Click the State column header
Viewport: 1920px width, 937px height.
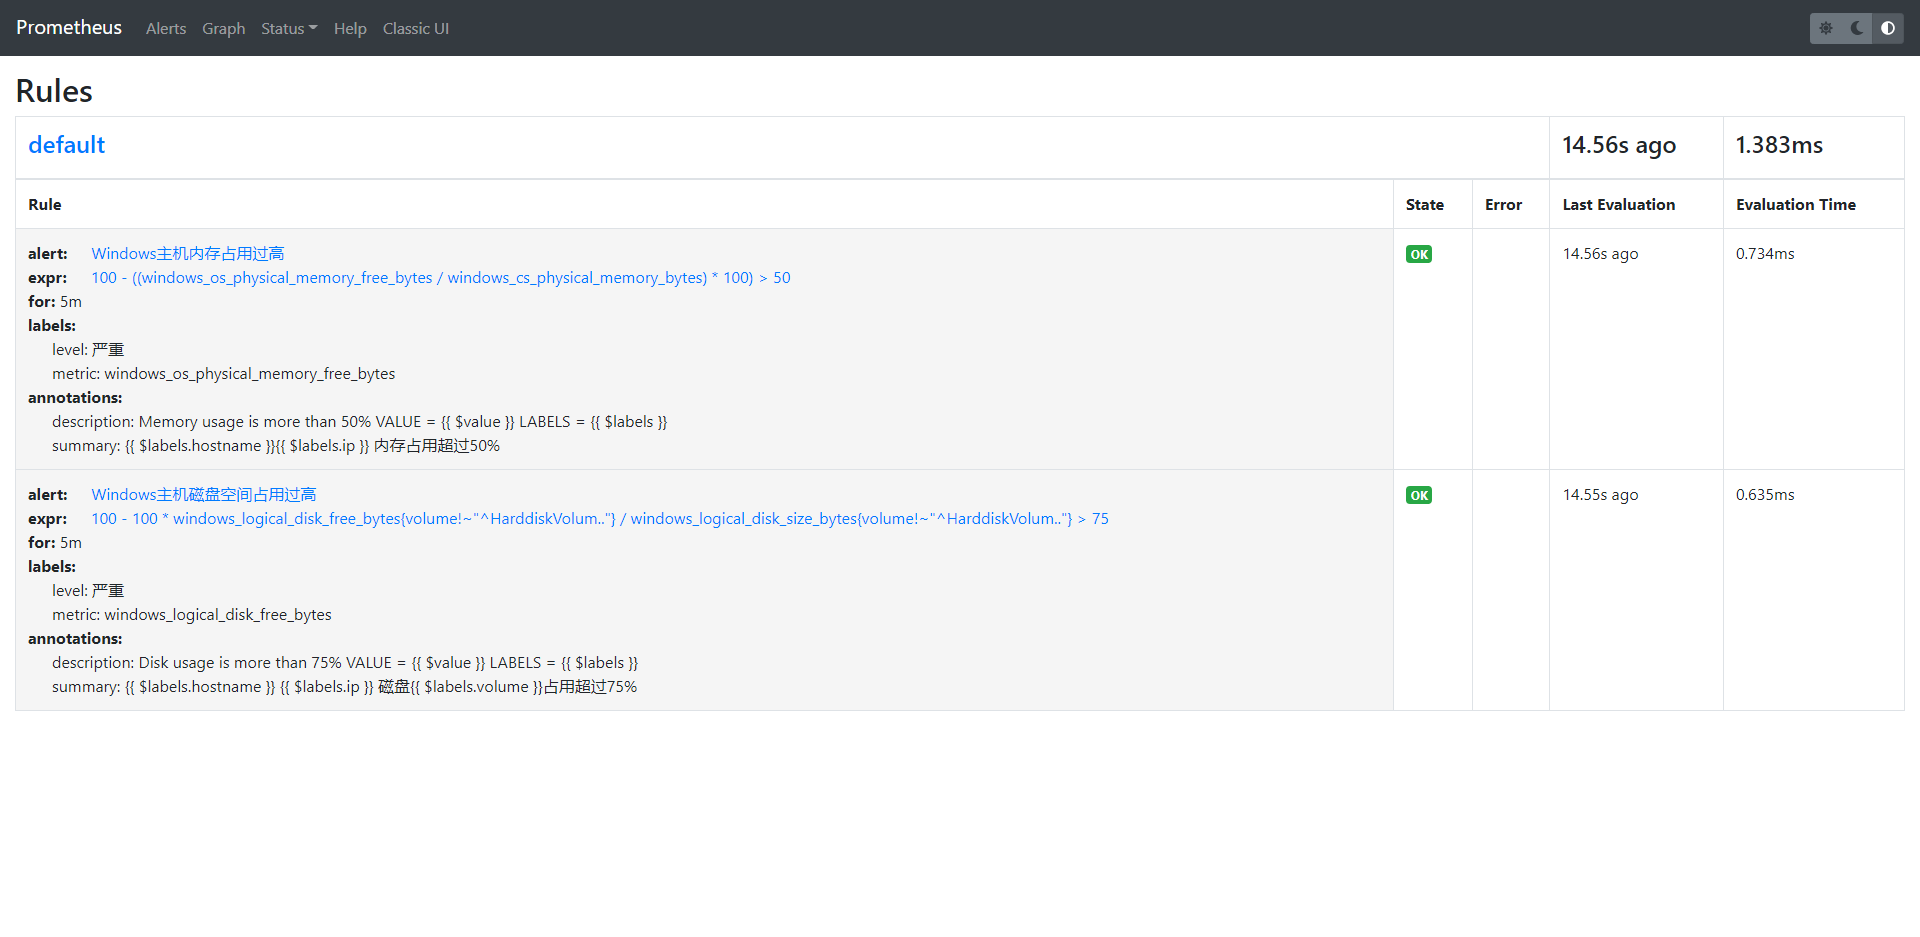coord(1424,205)
